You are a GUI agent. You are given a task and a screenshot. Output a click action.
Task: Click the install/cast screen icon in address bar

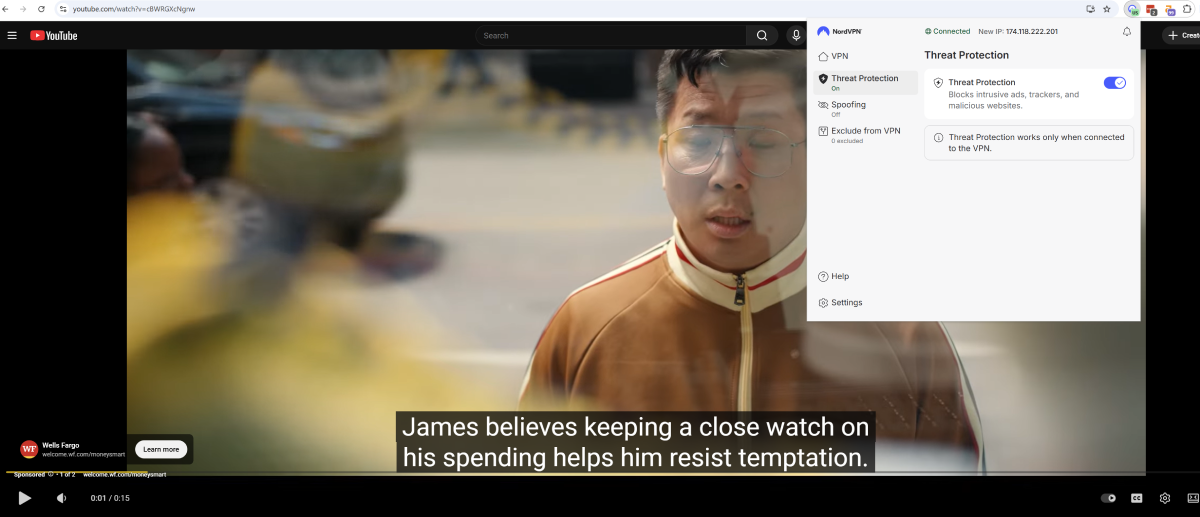(x=1090, y=9)
